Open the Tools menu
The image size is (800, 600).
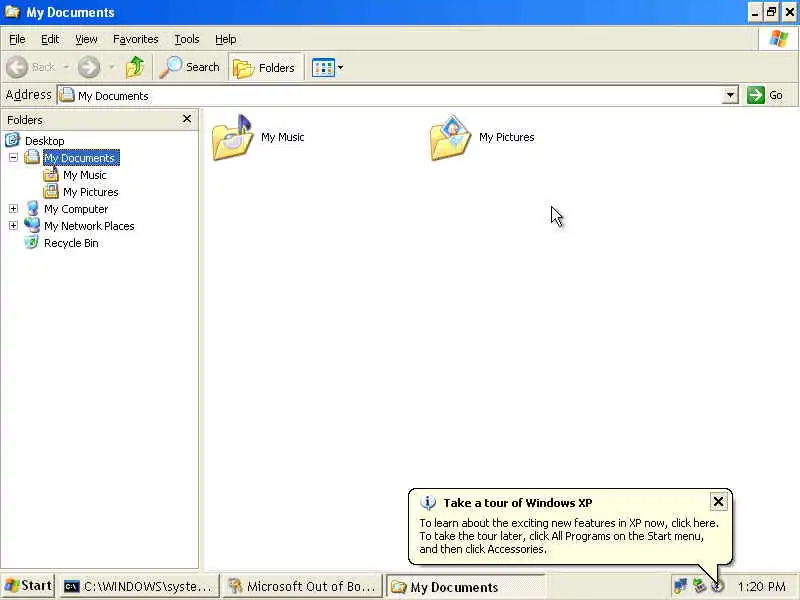(x=187, y=39)
